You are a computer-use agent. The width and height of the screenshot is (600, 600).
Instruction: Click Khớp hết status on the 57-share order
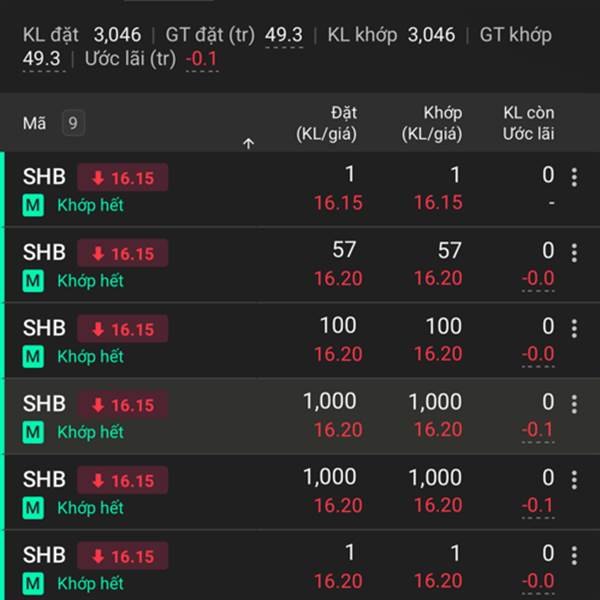click(x=90, y=281)
